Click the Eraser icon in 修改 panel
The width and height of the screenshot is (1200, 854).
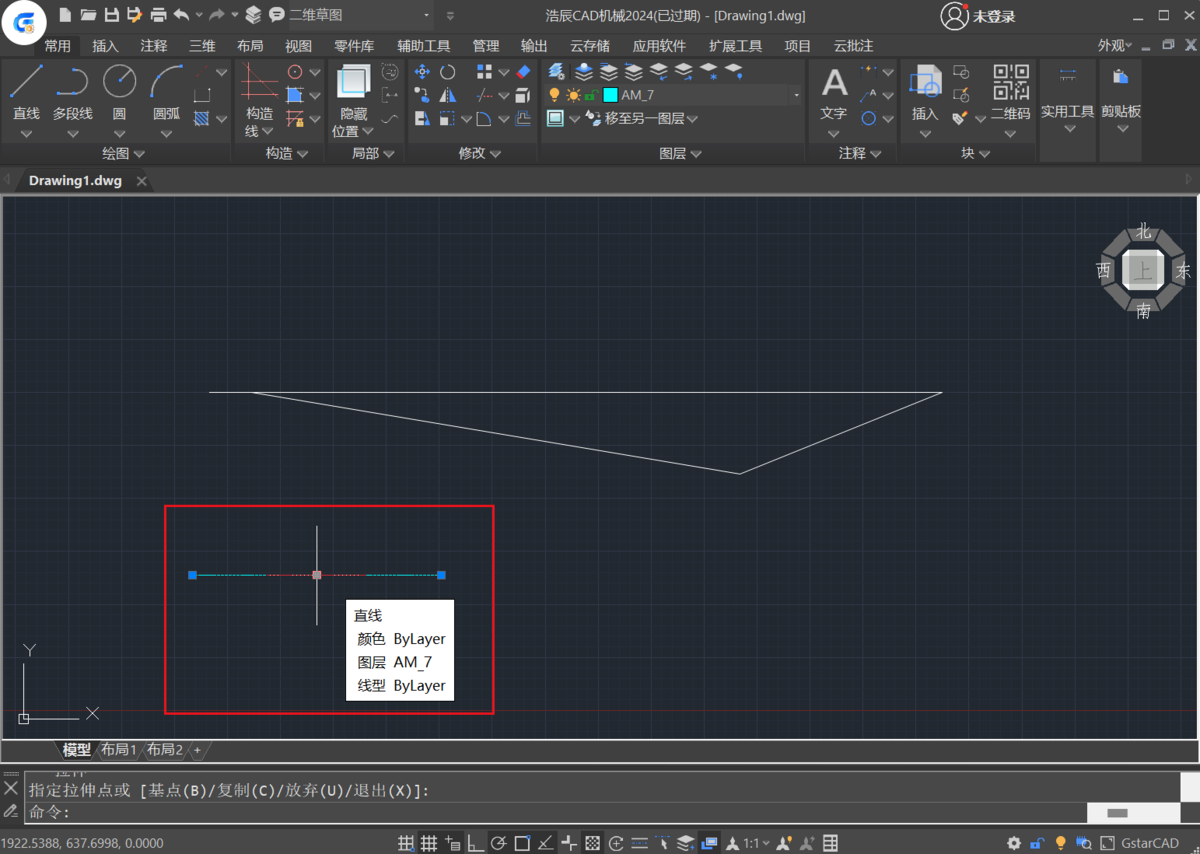(x=523, y=72)
